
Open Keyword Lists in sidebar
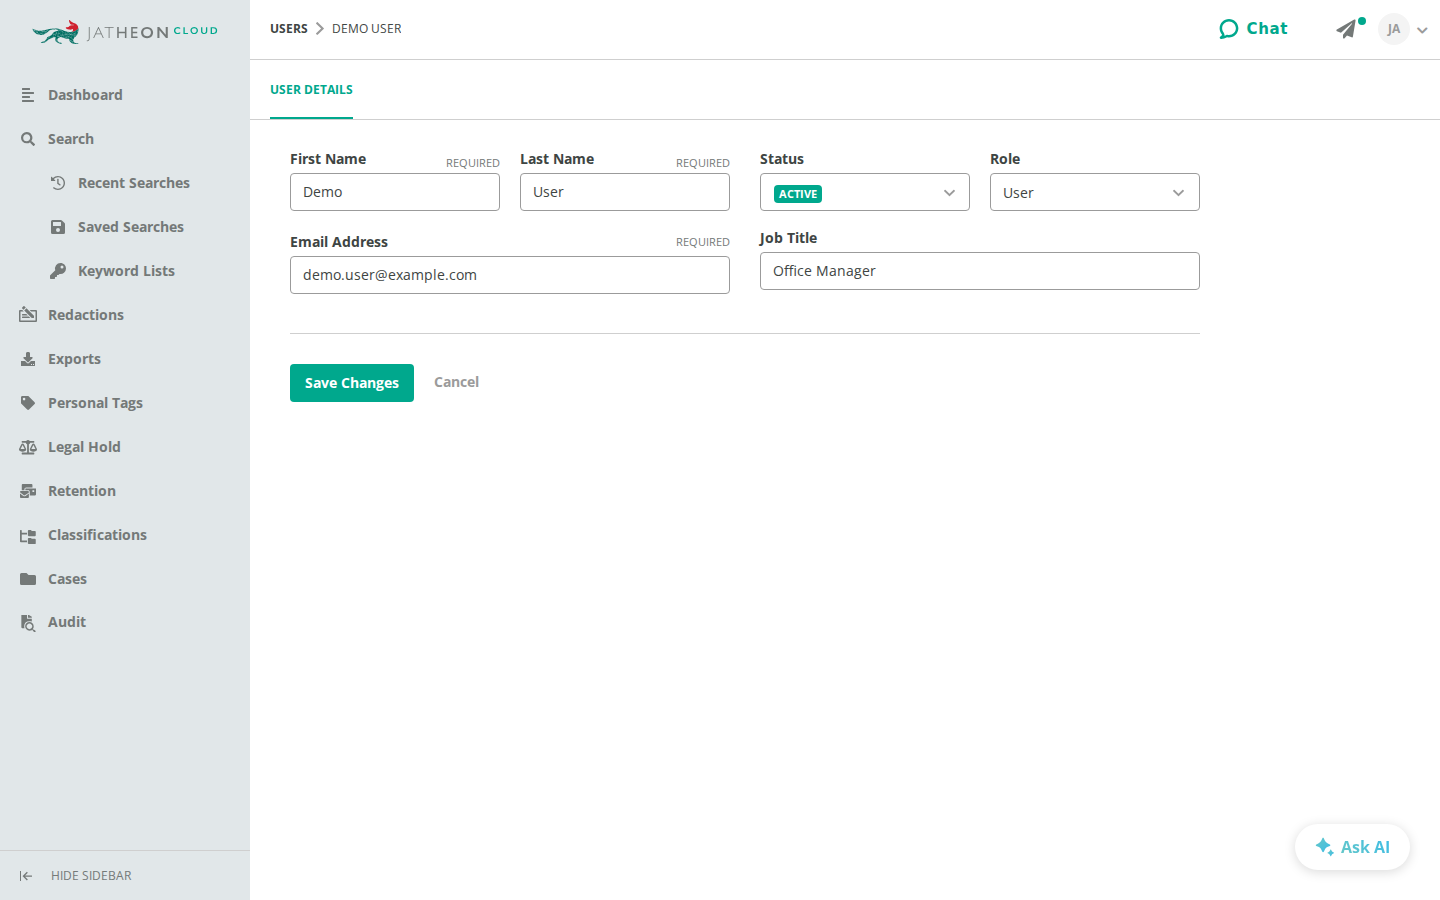(x=126, y=271)
